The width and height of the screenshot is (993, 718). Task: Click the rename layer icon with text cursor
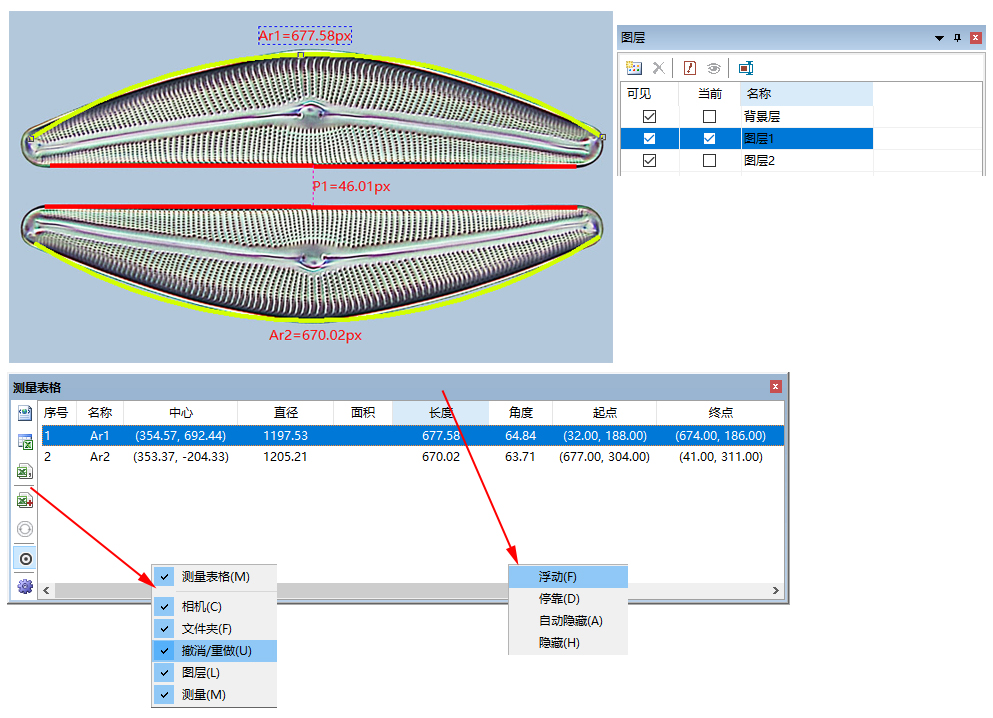746,68
